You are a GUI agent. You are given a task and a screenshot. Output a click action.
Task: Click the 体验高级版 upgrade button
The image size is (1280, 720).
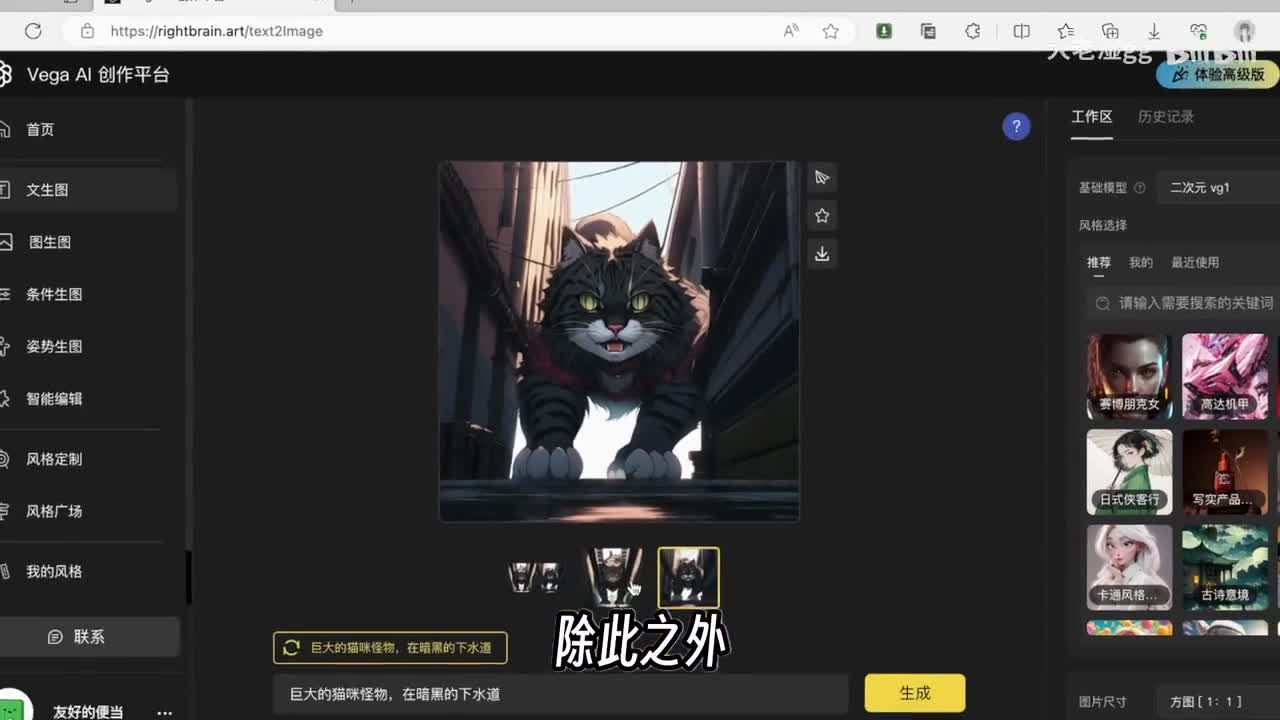(x=1218, y=74)
